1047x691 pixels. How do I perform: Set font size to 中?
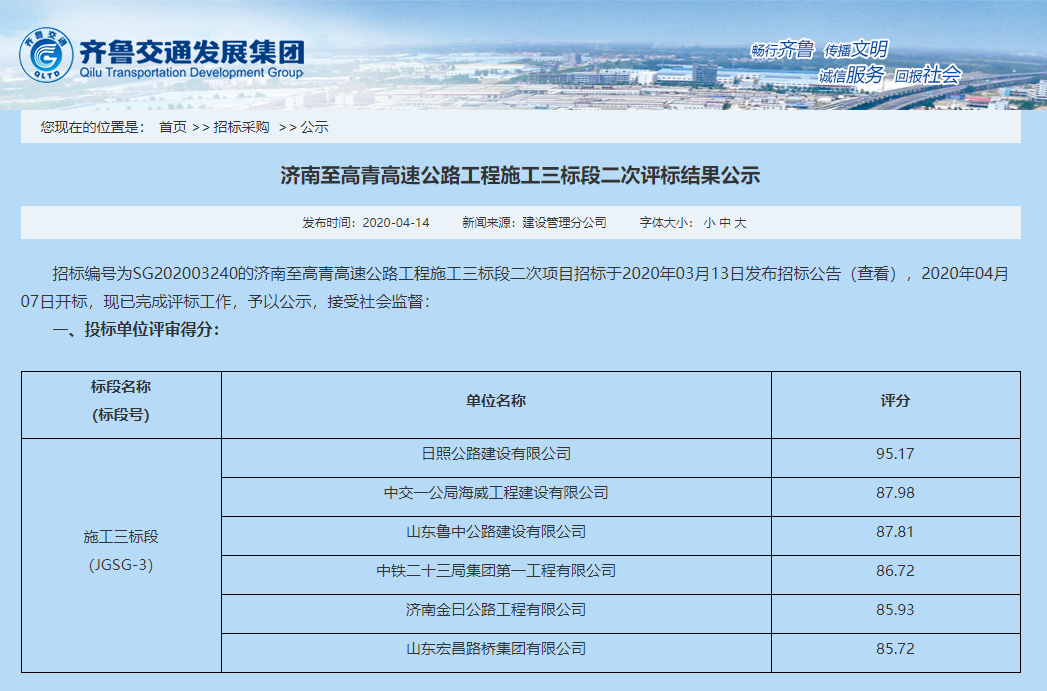724,223
